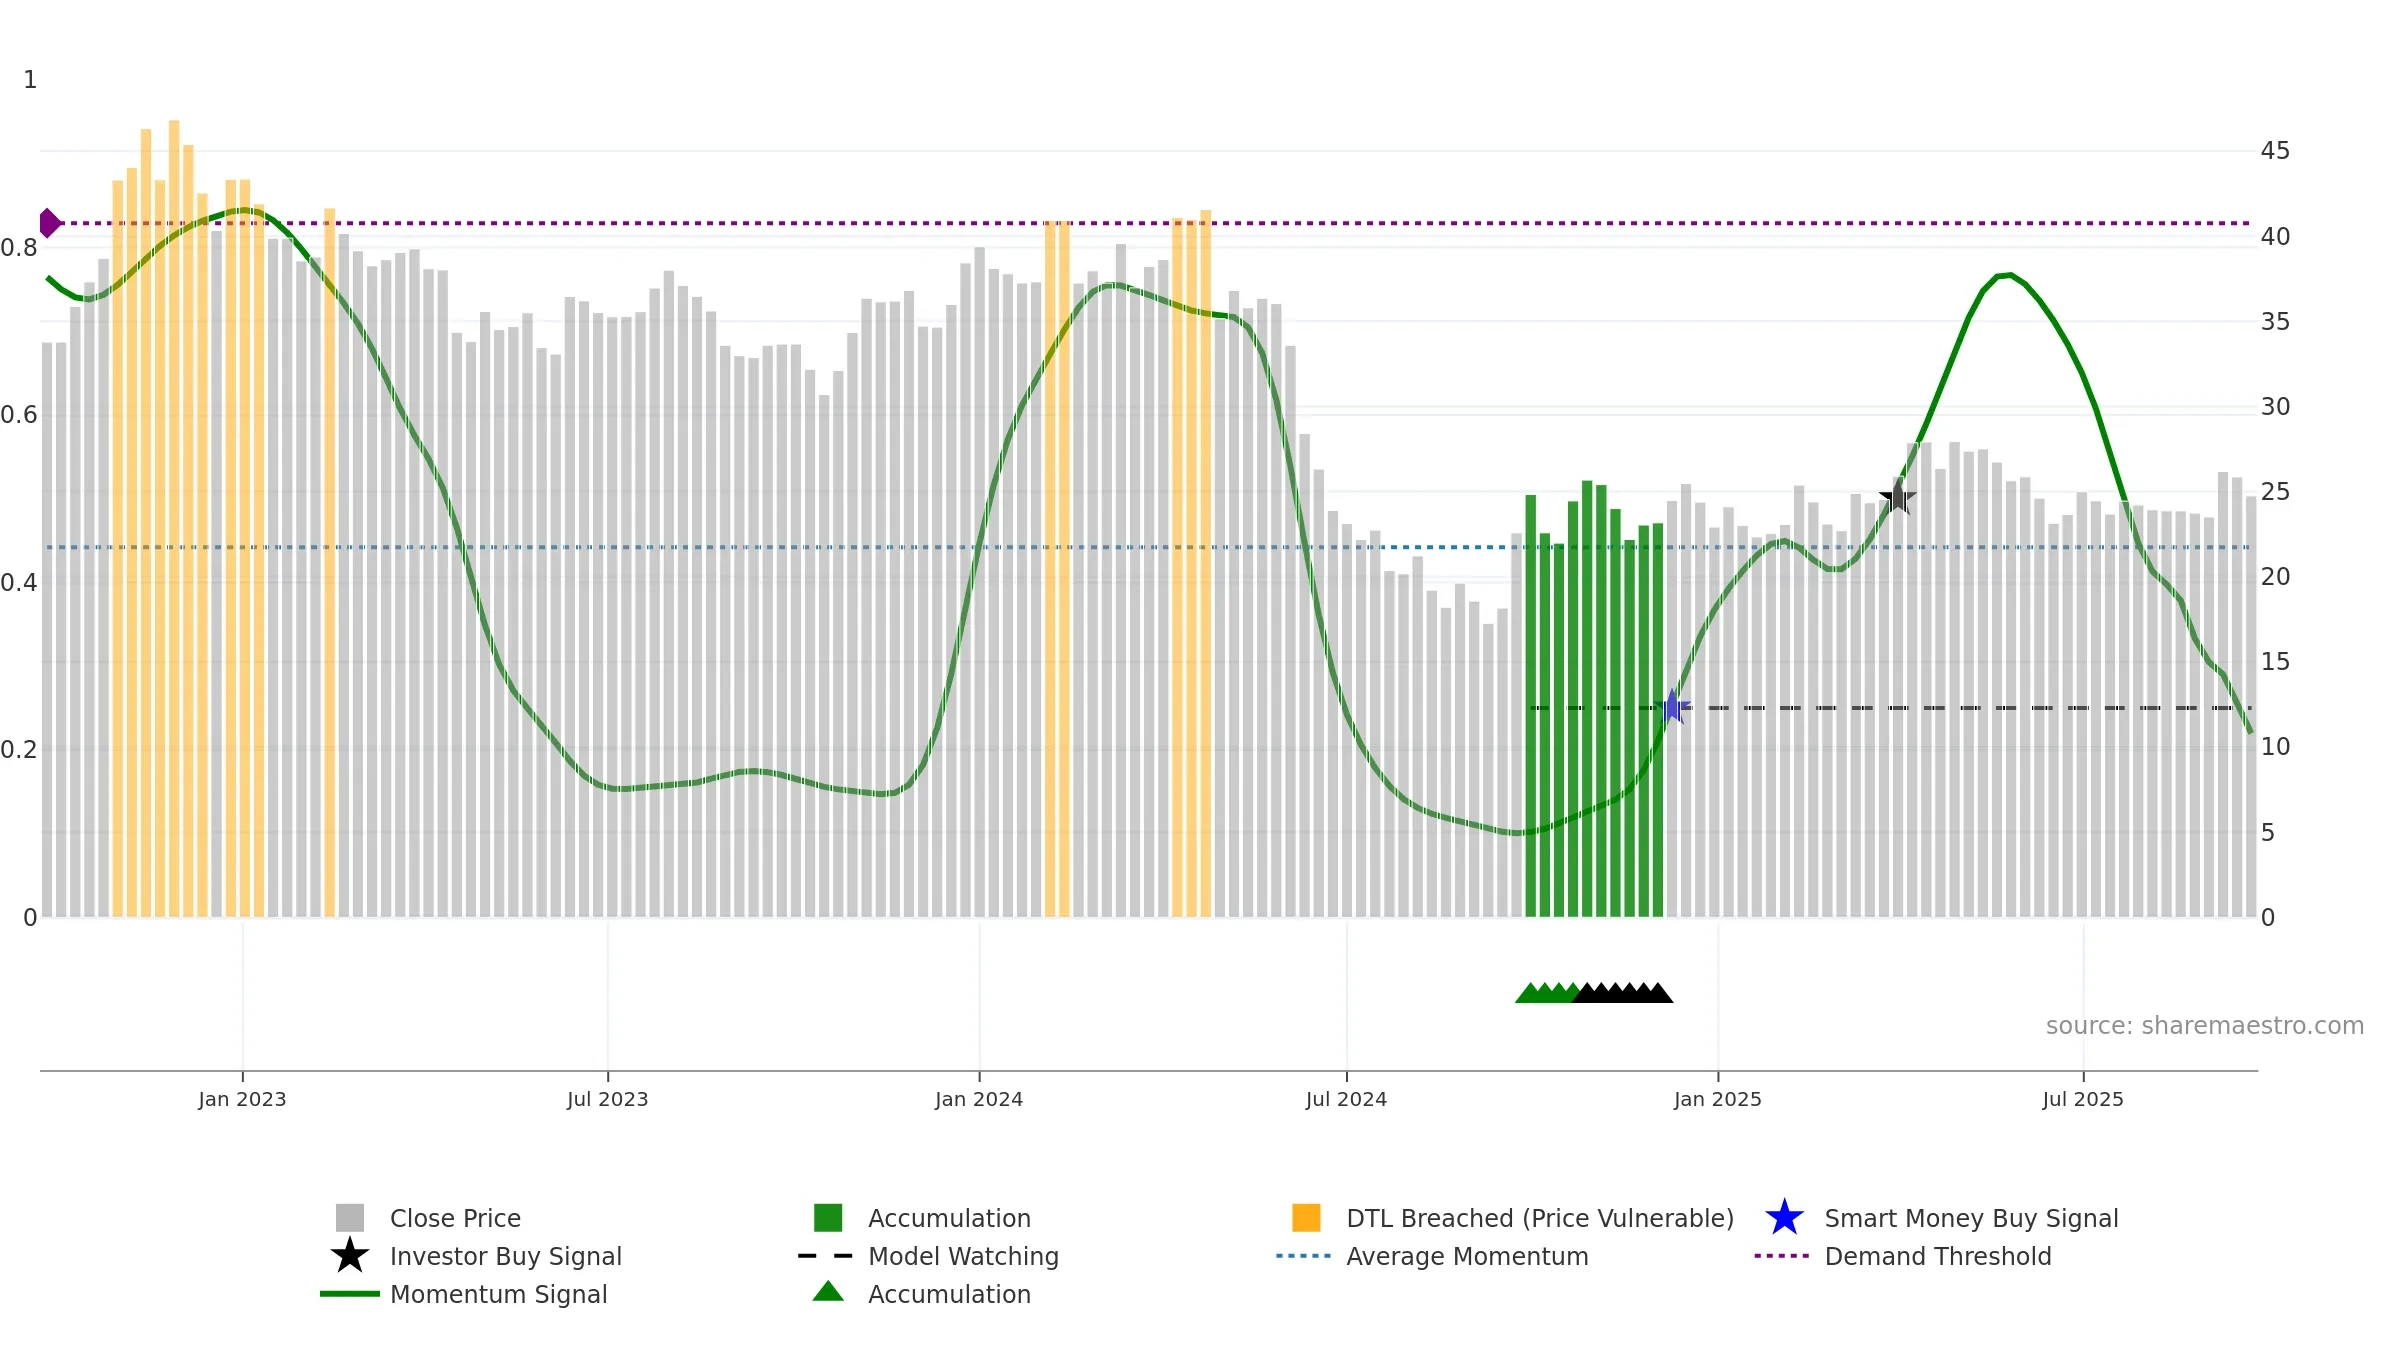Toggle the Investor Buy Signal legend label
Image resolution: width=2400 pixels, height=1350 pixels.
tap(506, 1256)
